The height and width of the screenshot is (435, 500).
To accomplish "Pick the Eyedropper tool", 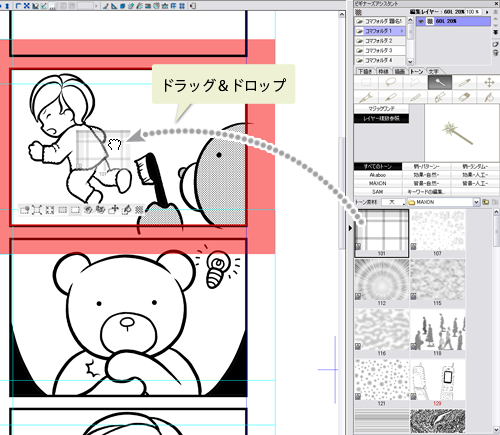I will (x=464, y=82).
